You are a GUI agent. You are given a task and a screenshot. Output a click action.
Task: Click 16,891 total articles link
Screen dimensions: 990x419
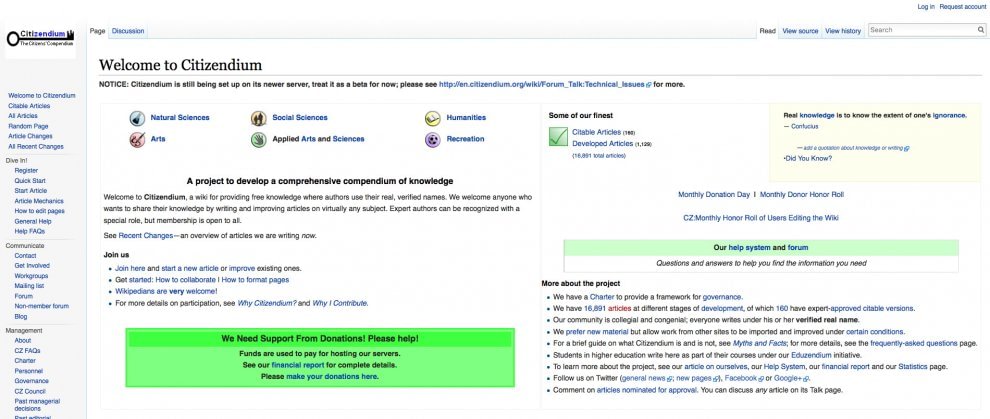(599, 155)
